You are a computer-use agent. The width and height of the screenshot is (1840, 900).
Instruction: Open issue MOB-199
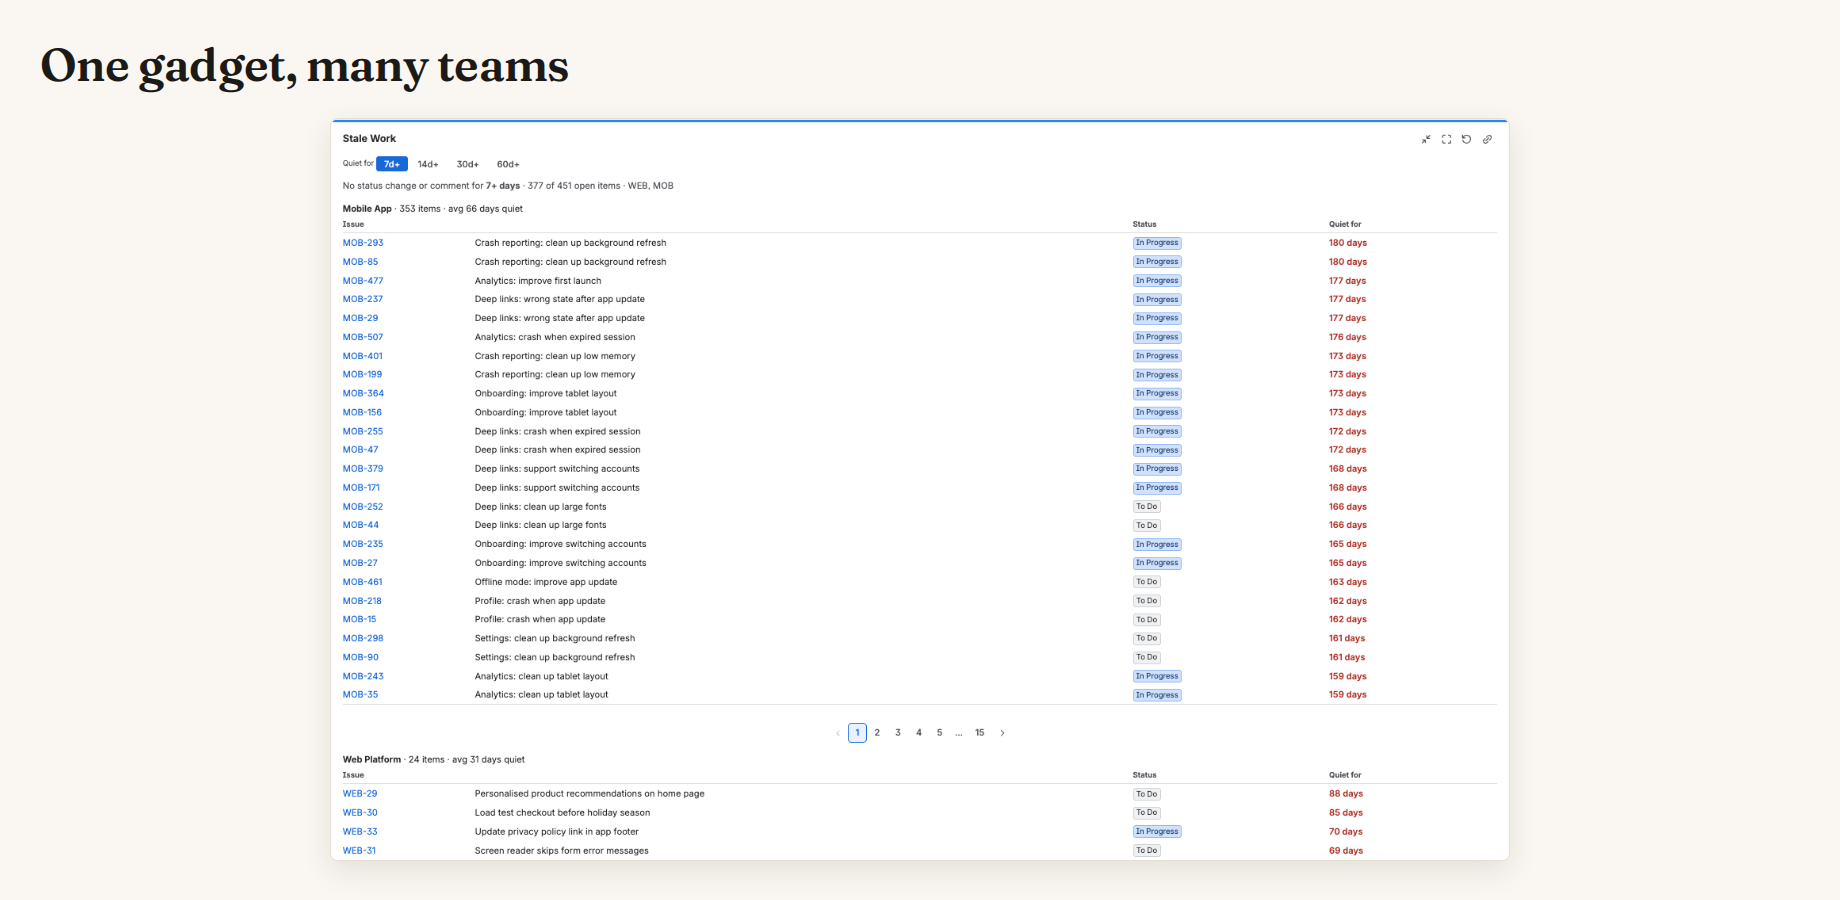tap(362, 375)
